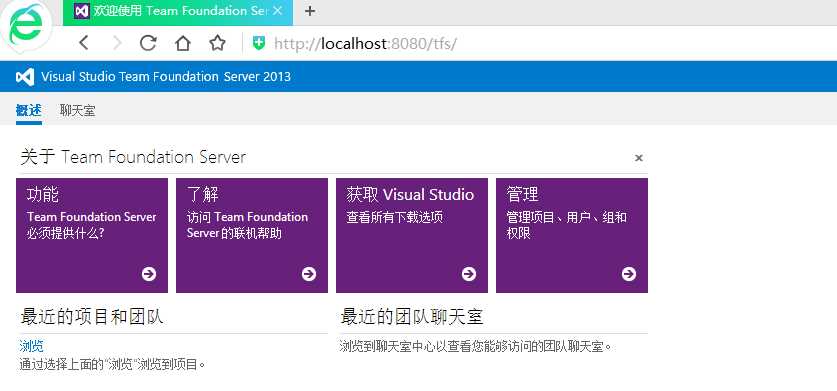Click the 最近的团队聊天室 heading
Screen dimensions: 837x391
tap(412, 317)
